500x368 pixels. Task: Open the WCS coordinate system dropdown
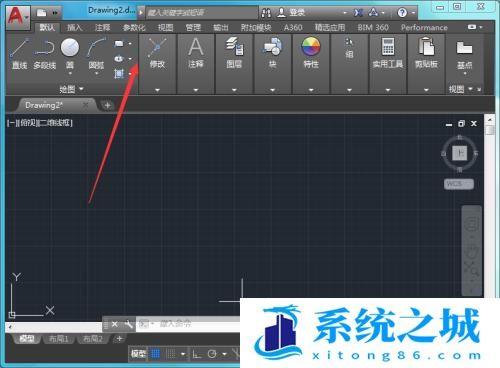point(459,184)
